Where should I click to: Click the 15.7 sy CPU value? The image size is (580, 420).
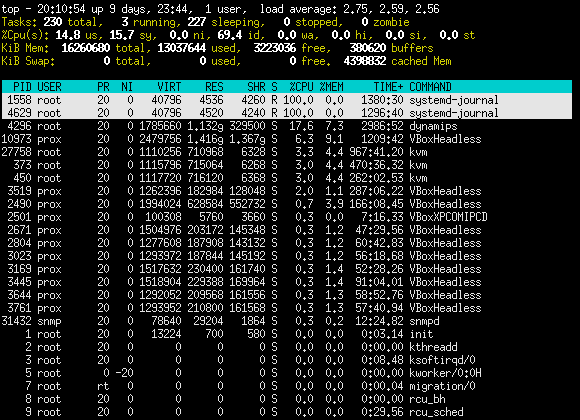[121, 35]
